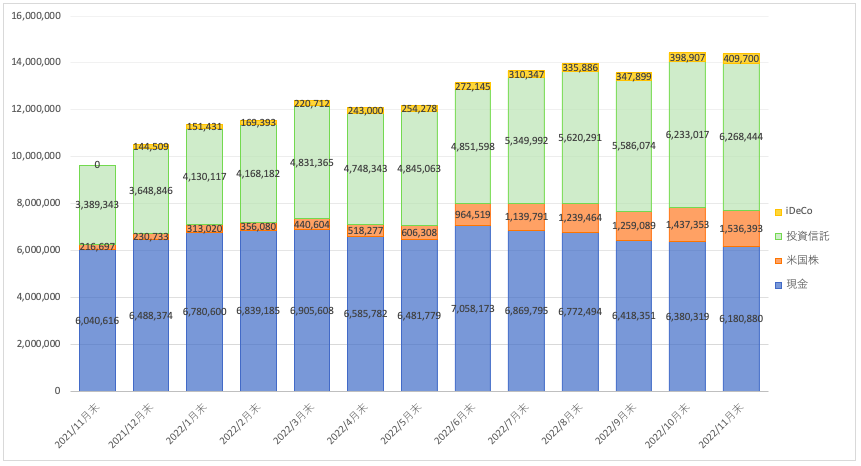
Task: Select the 2022/6月末 x-axis label
Action: click(459, 426)
